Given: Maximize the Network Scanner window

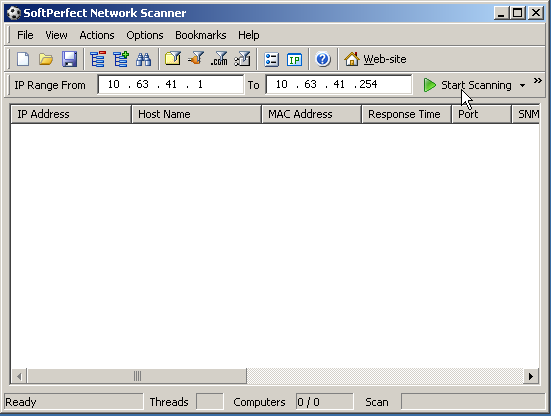Looking at the screenshot, I should 517,13.
